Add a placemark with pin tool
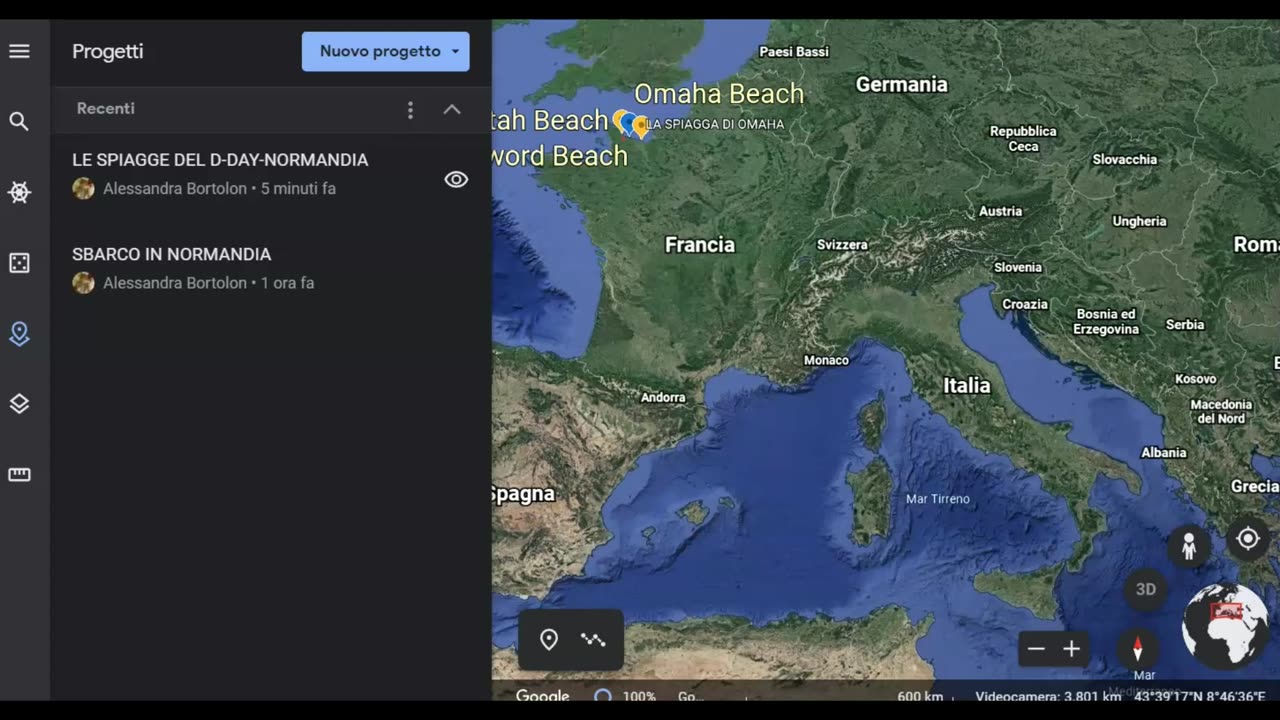The height and width of the screenshot is (720, 1280). pyautogui.click(x=549, y=640)
